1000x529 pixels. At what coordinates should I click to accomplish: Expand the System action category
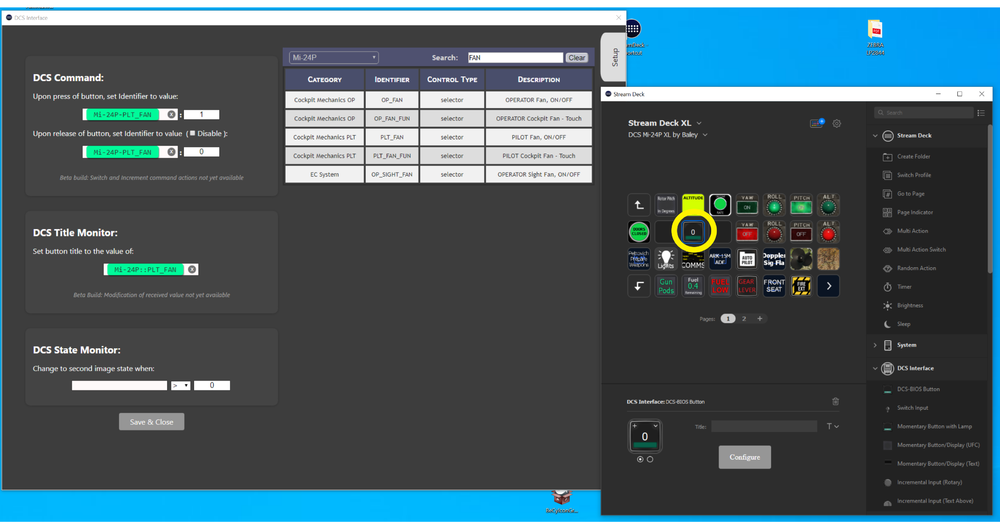tap(875, 345)
